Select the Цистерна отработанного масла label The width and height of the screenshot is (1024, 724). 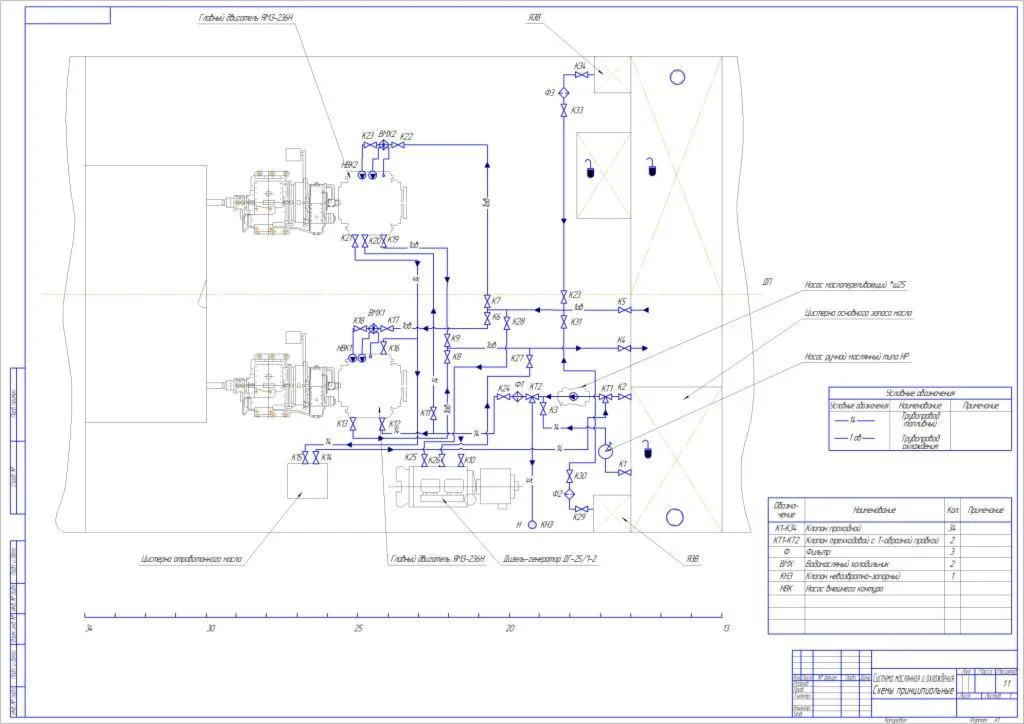tap(191, 559)
